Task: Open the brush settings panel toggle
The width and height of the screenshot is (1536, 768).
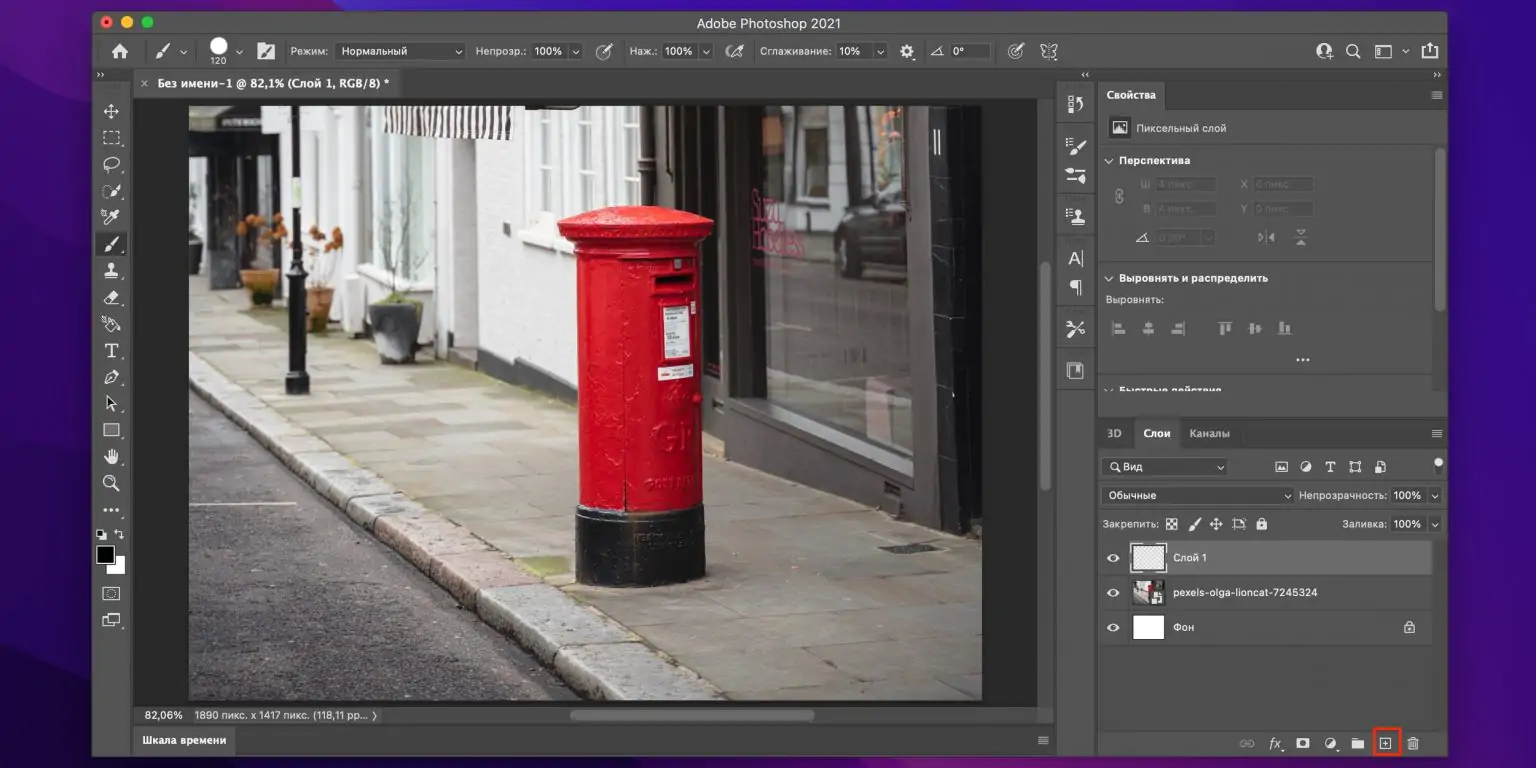Action: click(x=266, y=51)
